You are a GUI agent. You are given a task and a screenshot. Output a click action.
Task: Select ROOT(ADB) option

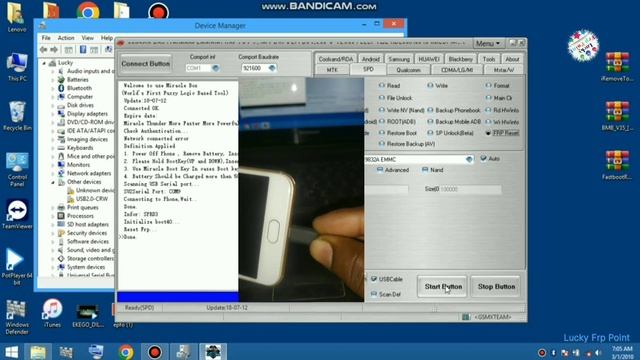(397, 122)
